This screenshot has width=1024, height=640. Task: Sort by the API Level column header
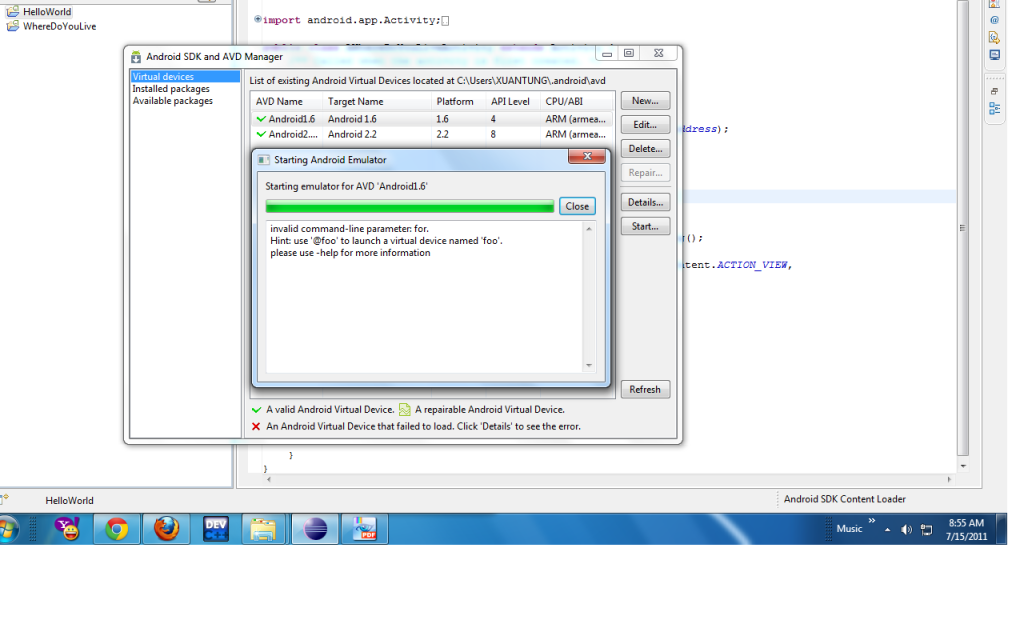(x=513, y=101)
